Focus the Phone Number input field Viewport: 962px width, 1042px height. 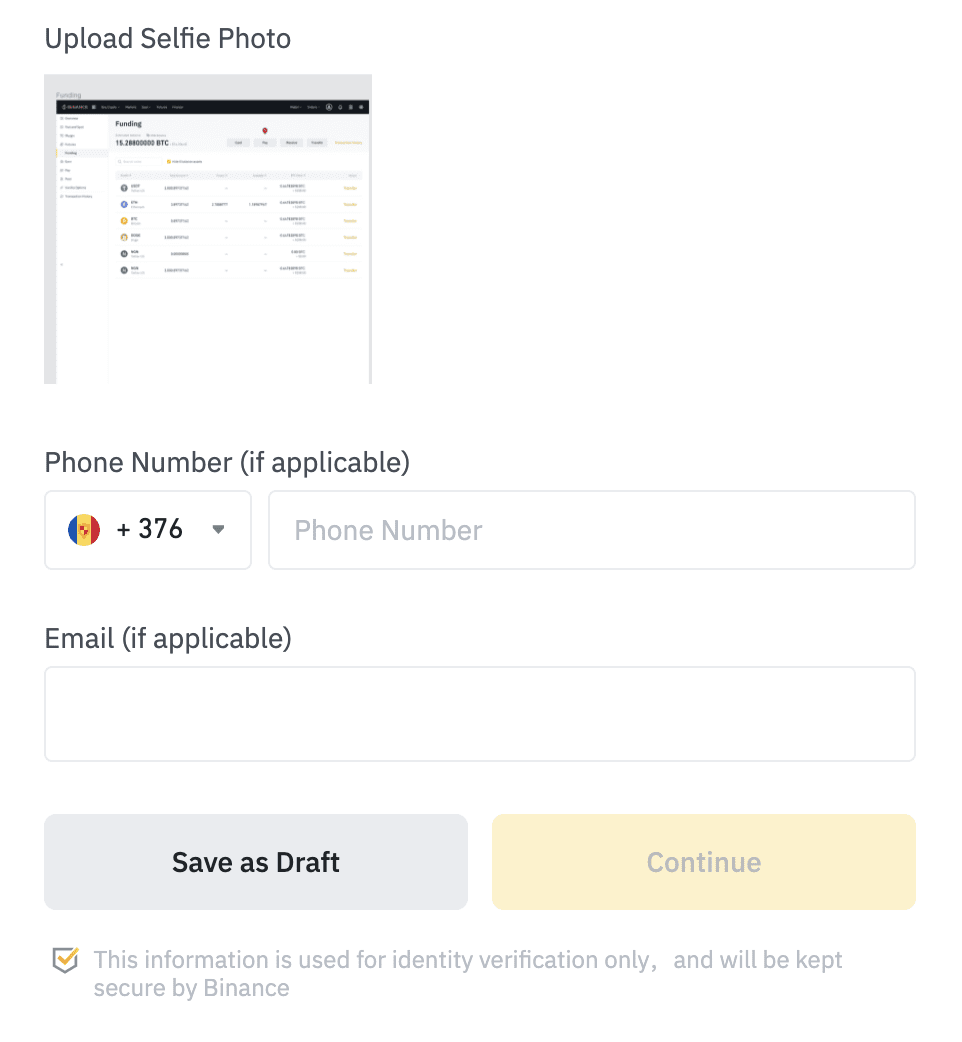tap(591, 530)
